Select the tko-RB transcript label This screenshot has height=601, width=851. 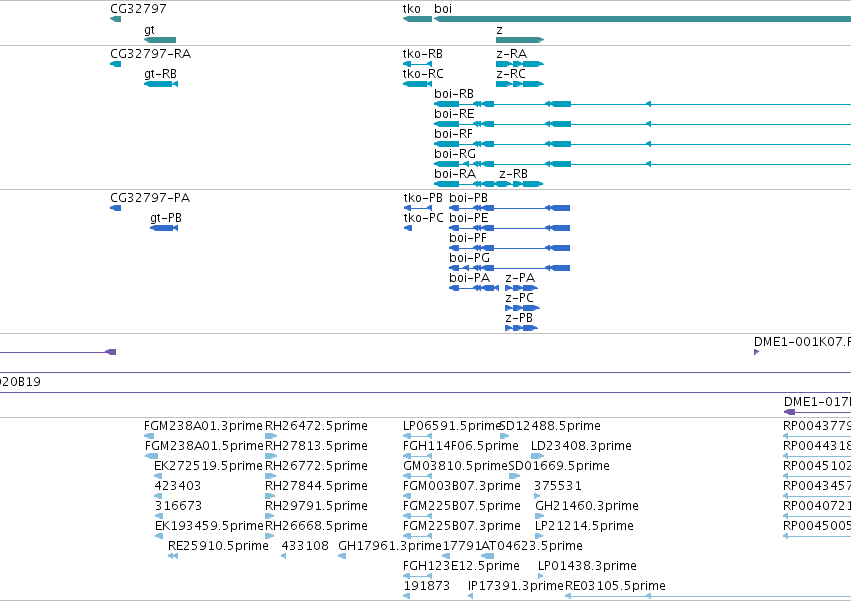[x=423, y=54]
